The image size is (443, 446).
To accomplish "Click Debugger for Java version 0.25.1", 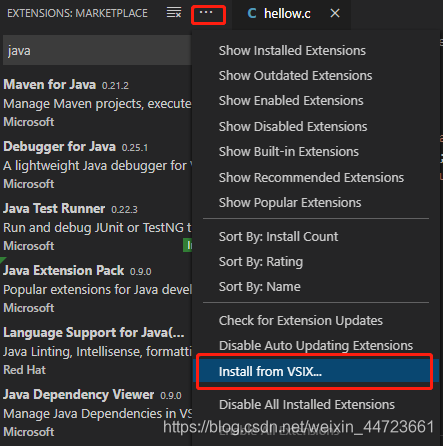I will click(135, 148).
